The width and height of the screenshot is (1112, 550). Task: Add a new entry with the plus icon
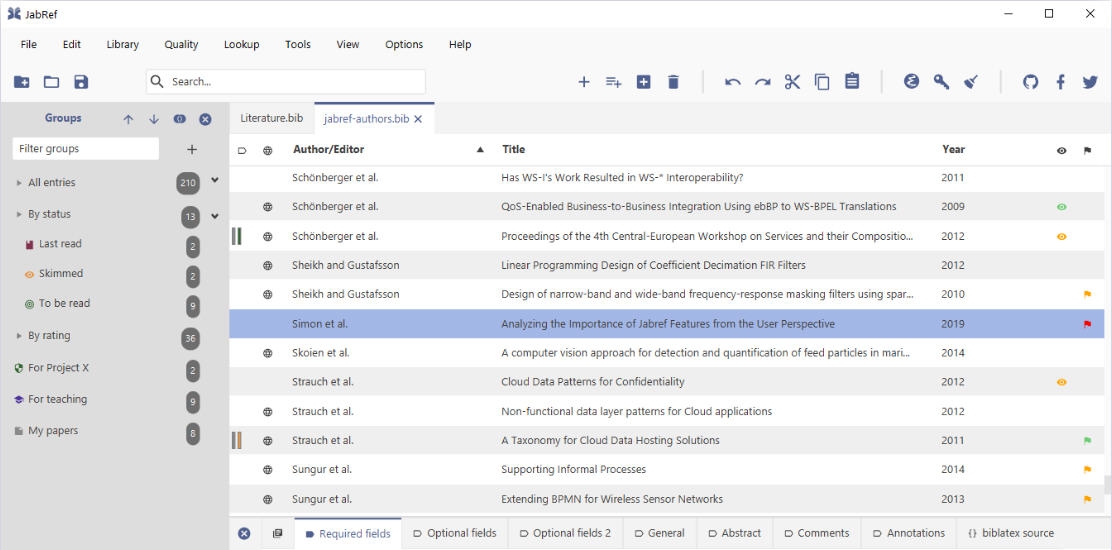[x=584, y=82]
